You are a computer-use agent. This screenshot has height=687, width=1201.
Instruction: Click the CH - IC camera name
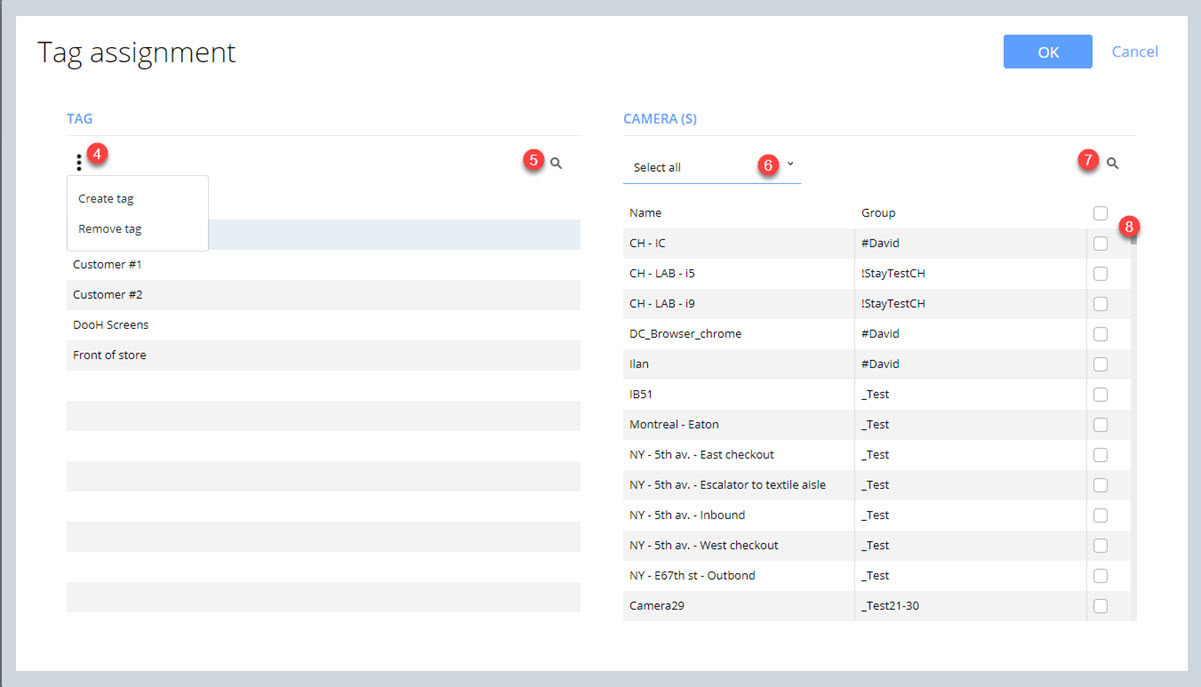click(647, 243)
